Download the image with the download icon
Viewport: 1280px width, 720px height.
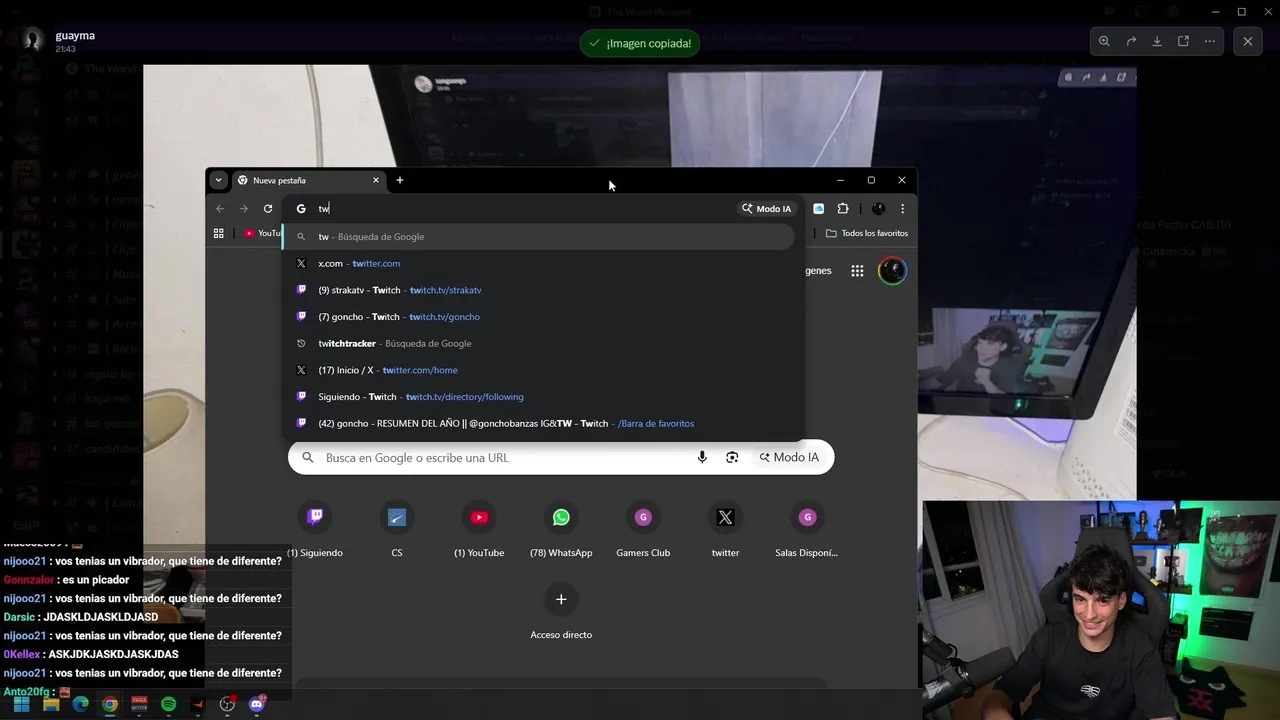1157,41
